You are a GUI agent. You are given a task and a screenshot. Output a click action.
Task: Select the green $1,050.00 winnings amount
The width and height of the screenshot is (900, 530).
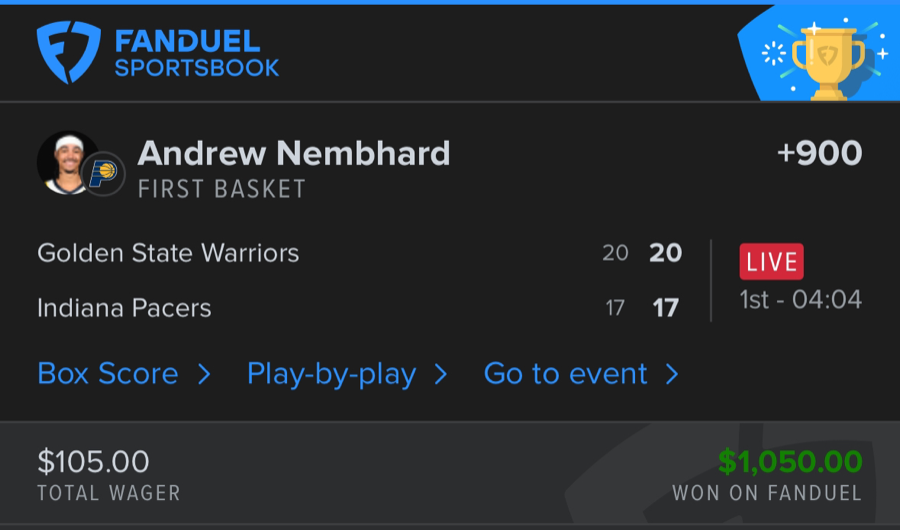tap(790, 461)
